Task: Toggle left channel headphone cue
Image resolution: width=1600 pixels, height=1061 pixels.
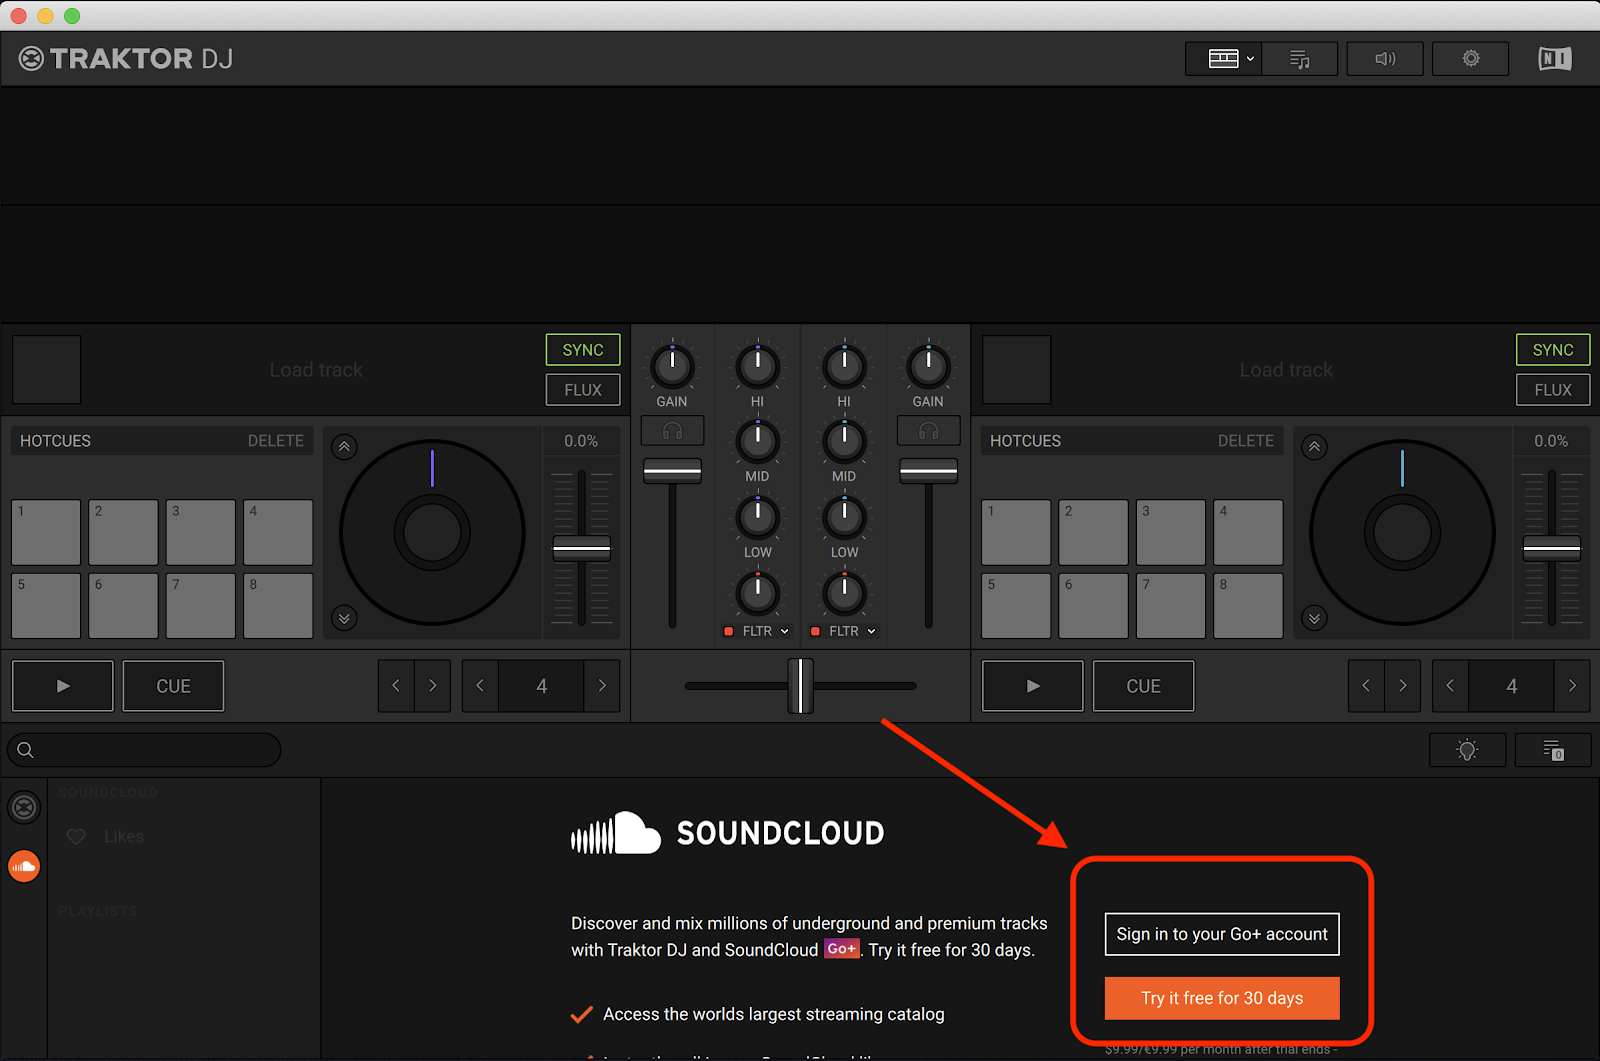Action: [x=672, y=431]
